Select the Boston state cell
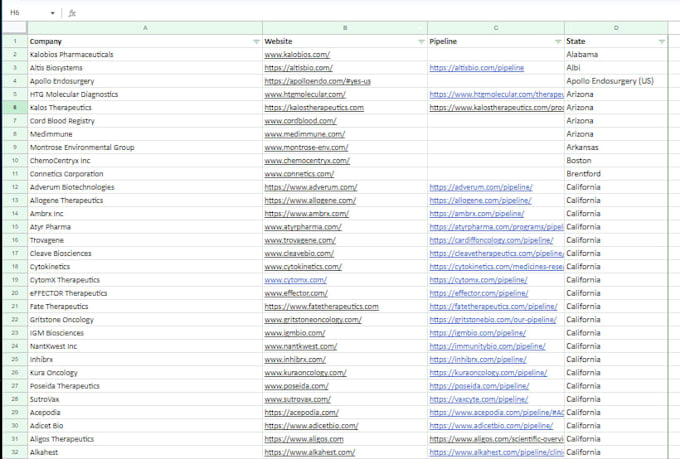Screen dimensions: 680x459 click(616, 161)
